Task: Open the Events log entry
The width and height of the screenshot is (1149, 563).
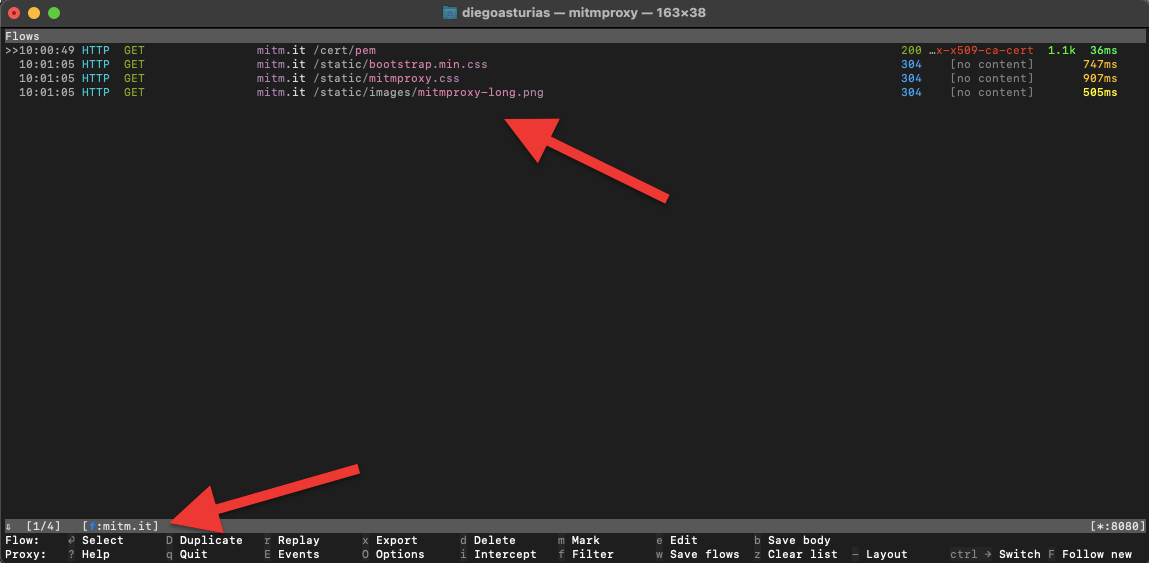Action: (x=298, y=554)
